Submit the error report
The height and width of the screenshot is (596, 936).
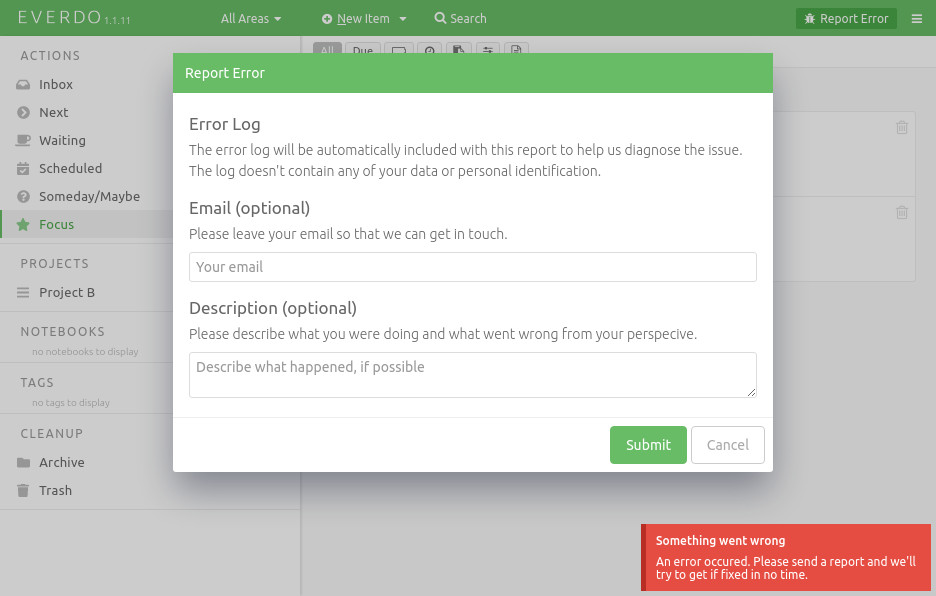pyautogui.click(x=648, y=445)
